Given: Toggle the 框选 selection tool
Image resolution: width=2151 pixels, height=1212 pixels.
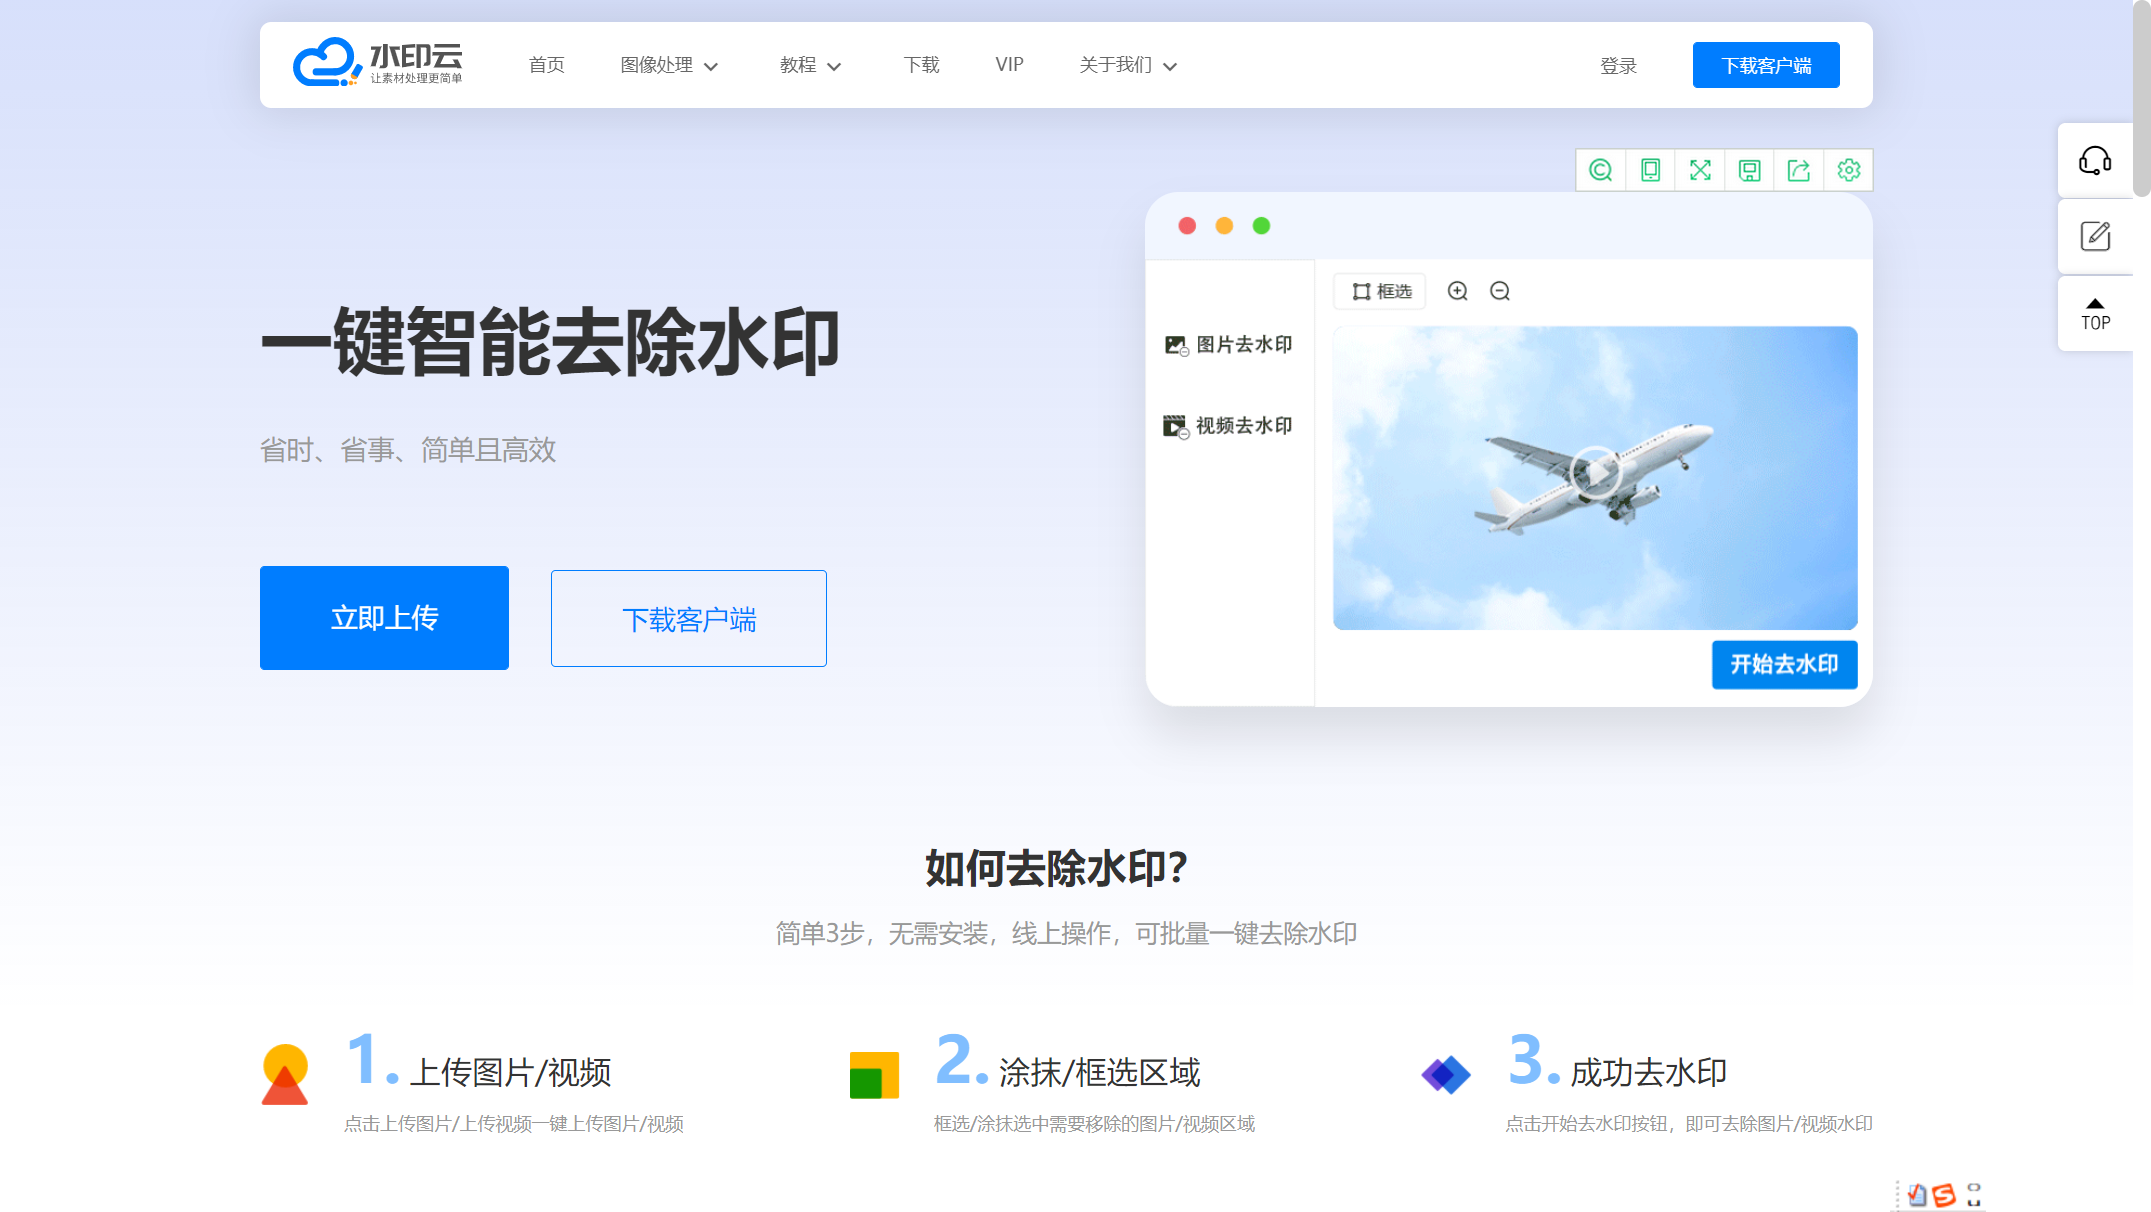Looking at the screenshot, I should click(1381, 291).
